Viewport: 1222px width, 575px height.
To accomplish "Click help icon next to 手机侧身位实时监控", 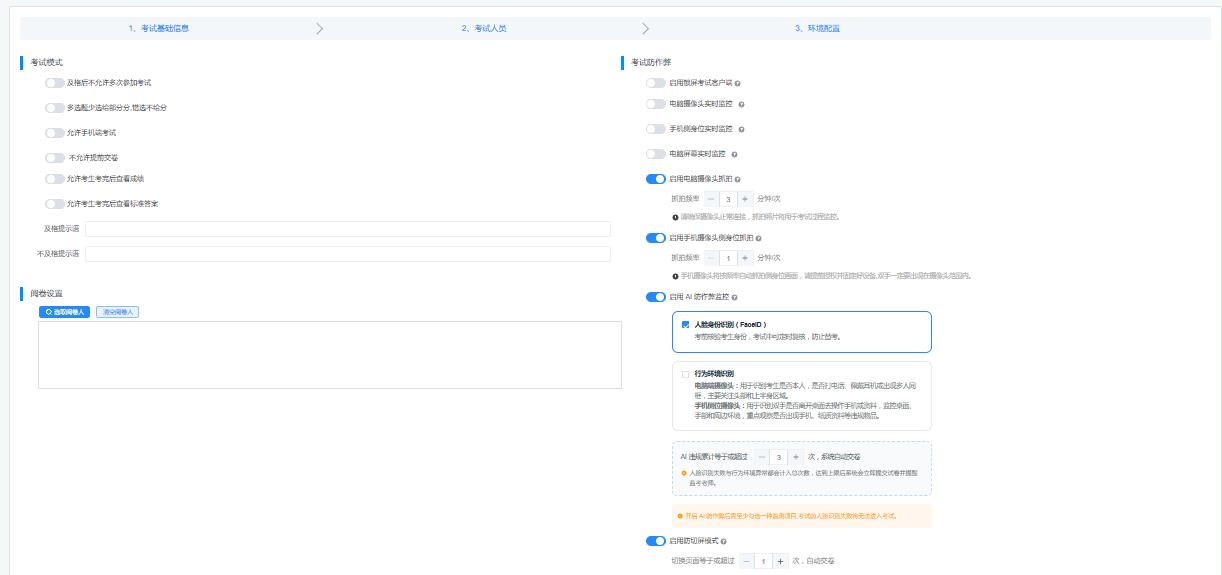I will pos(741,129).
